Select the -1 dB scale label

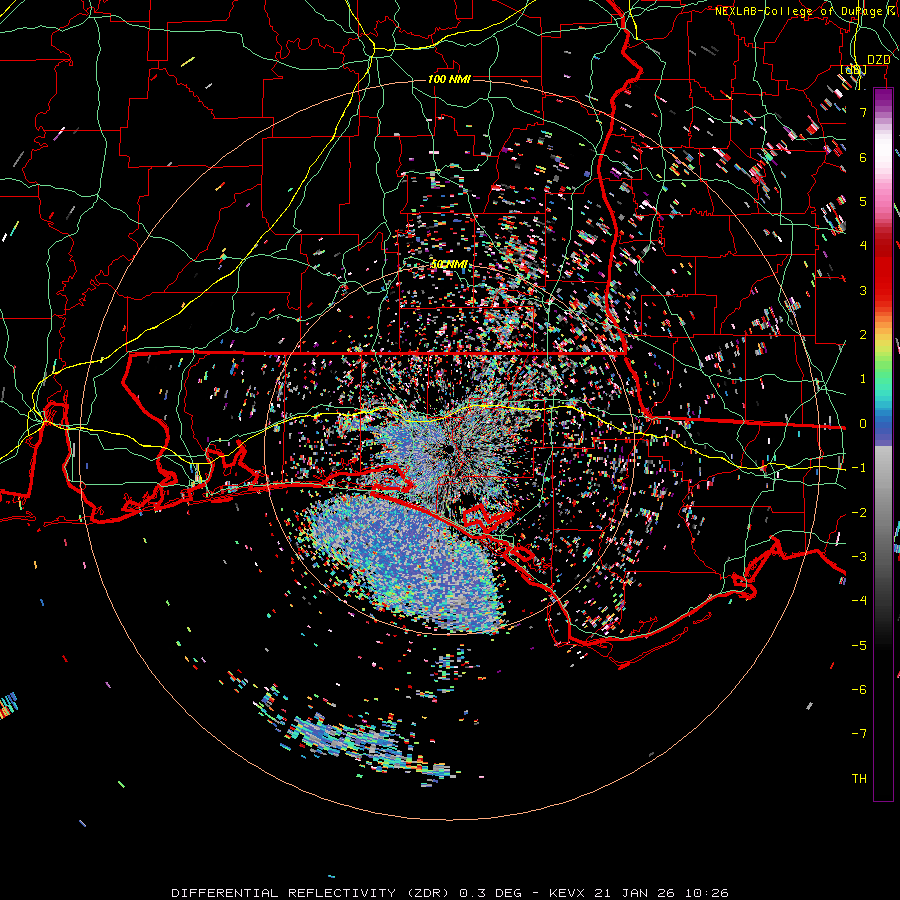(x=859, y=468)
